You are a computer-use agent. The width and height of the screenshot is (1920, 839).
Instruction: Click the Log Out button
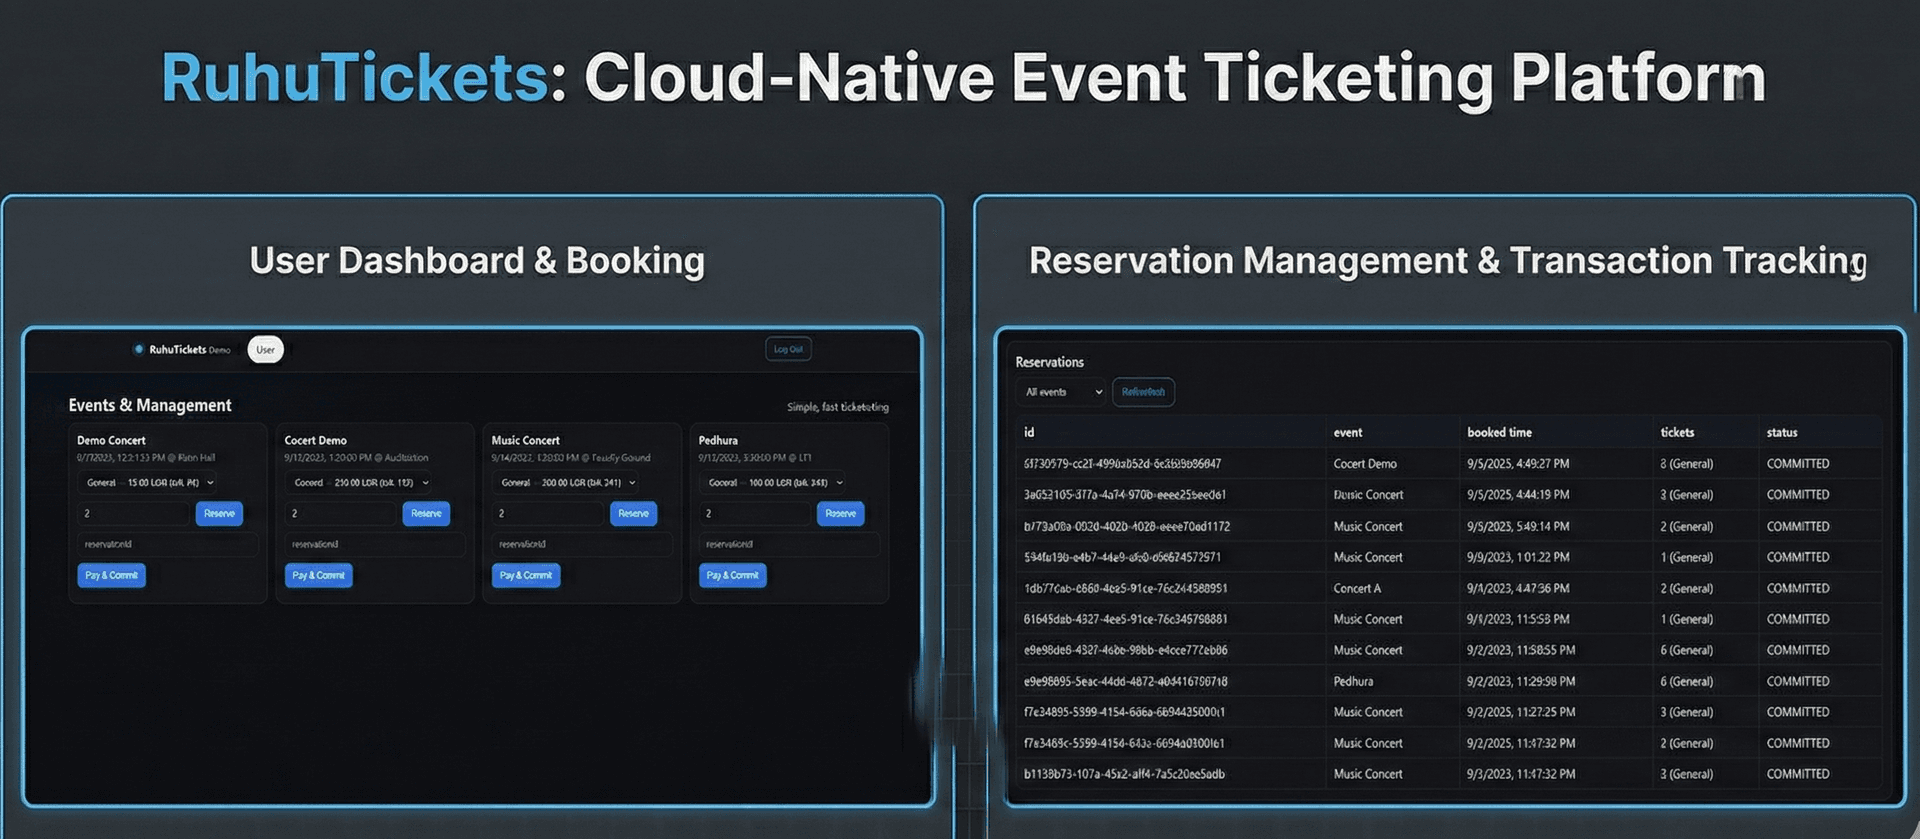click(x=788, y=349)
